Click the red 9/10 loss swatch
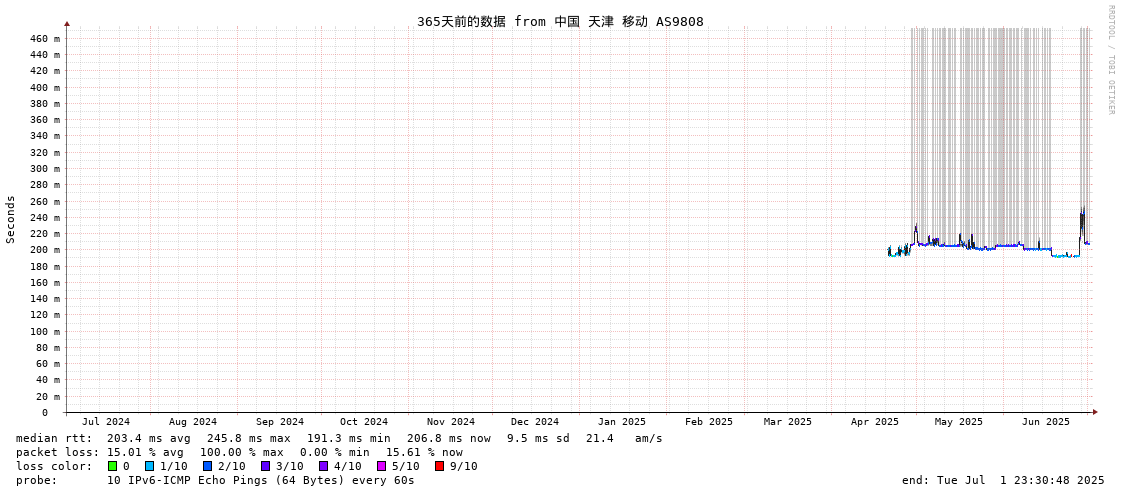This screenshot has height=494, width=1121. 439,466
